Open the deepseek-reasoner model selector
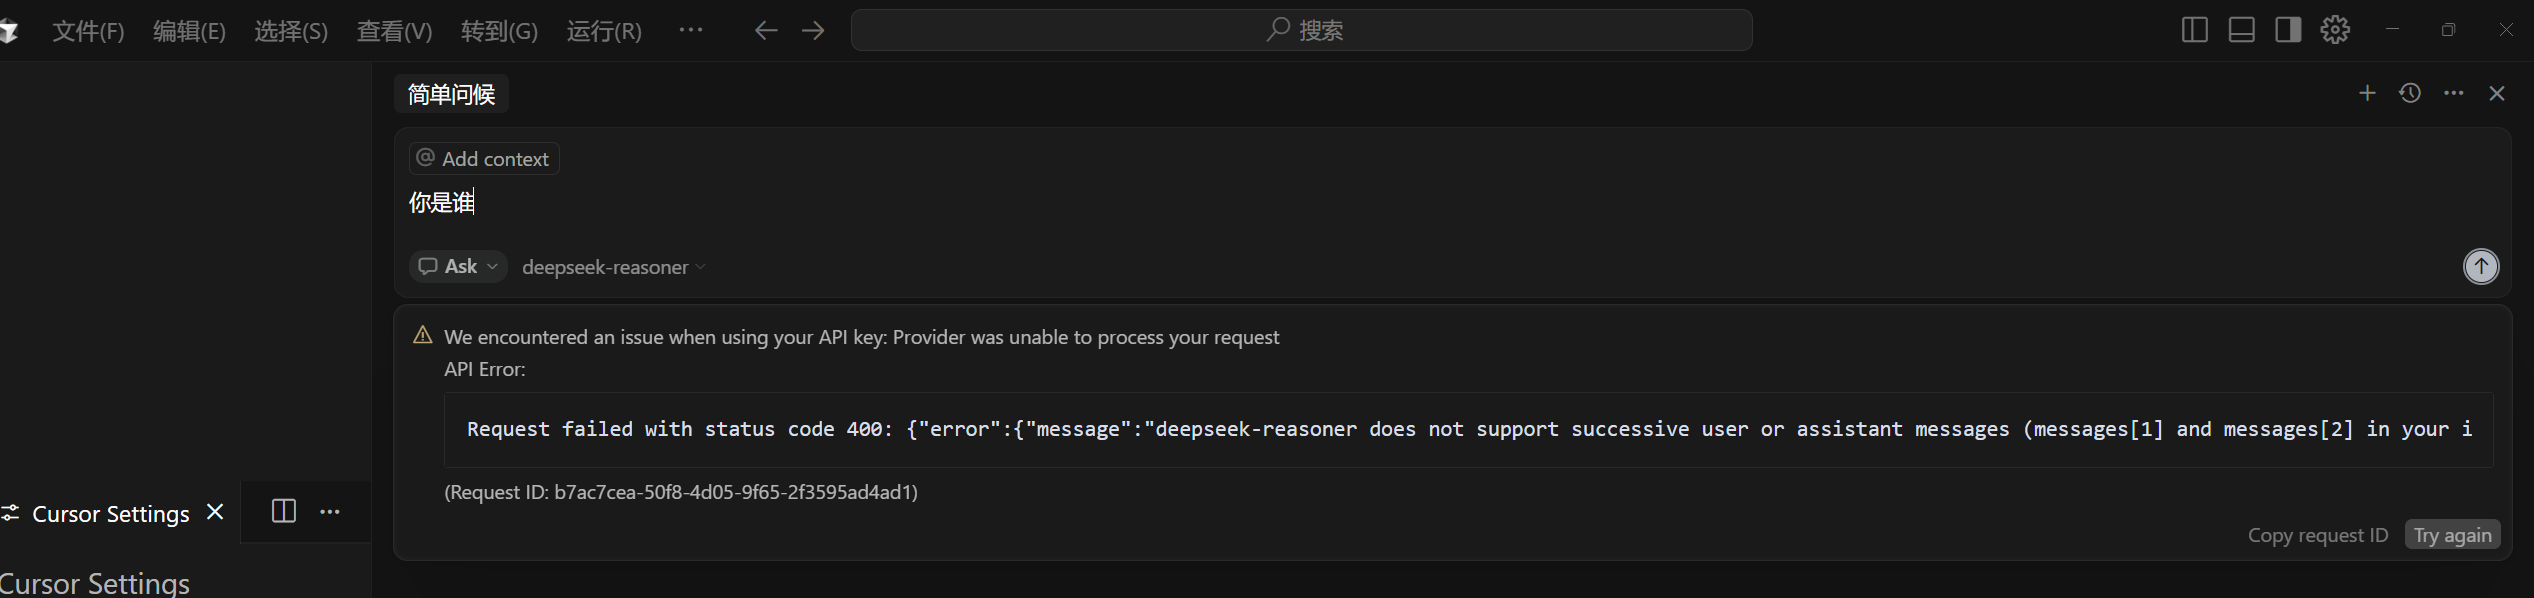This screenshot has width=2534, height=598. pyautogui.click(x=612, y=266)
